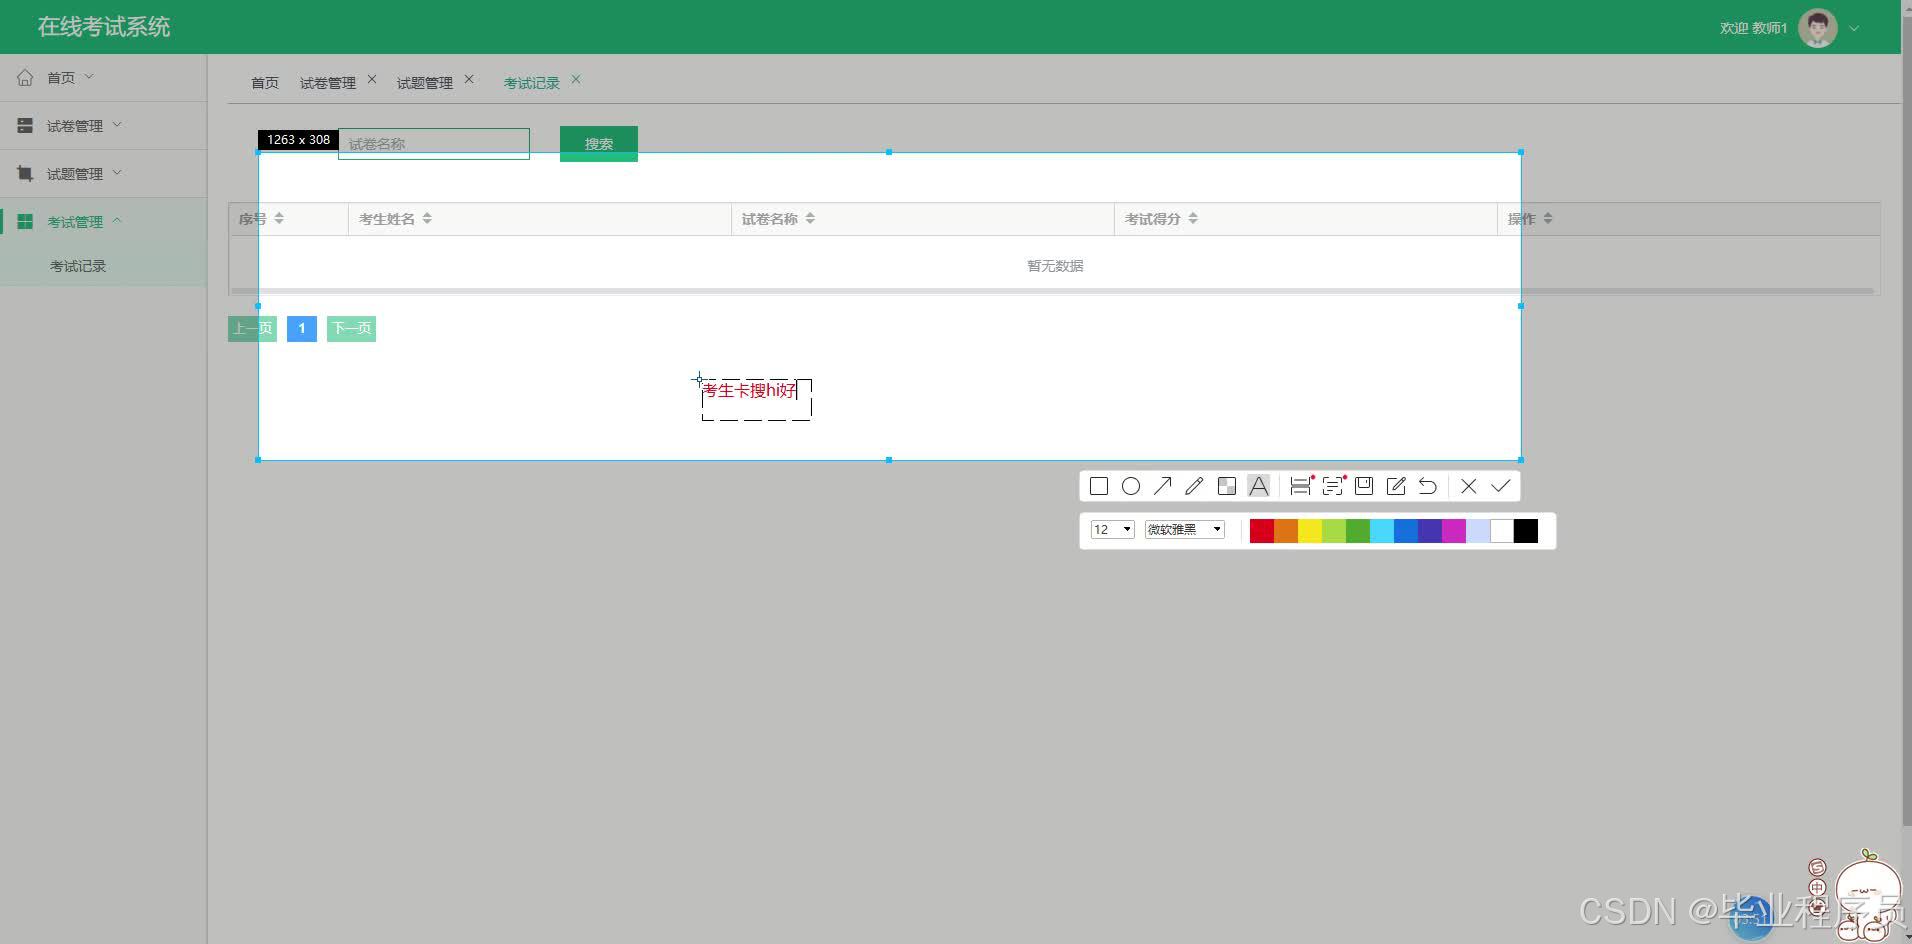Select the rectangle drawing tool
The image size is (1912, 944).
click(1098, 486)
